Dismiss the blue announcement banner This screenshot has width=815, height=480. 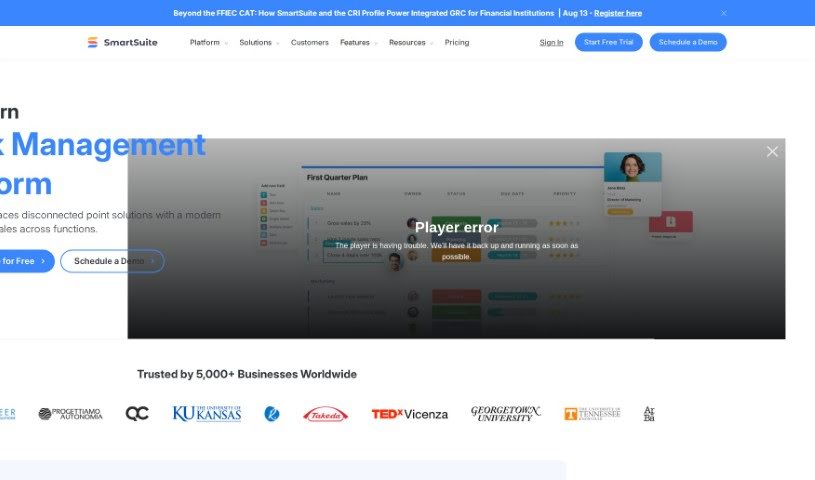click(724, 13)
